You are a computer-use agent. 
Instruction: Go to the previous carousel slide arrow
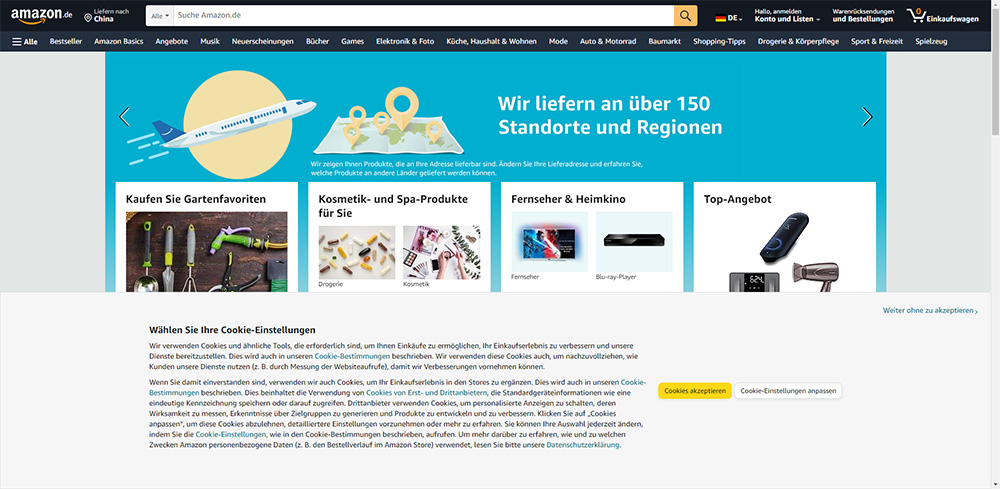coord(125,117)
